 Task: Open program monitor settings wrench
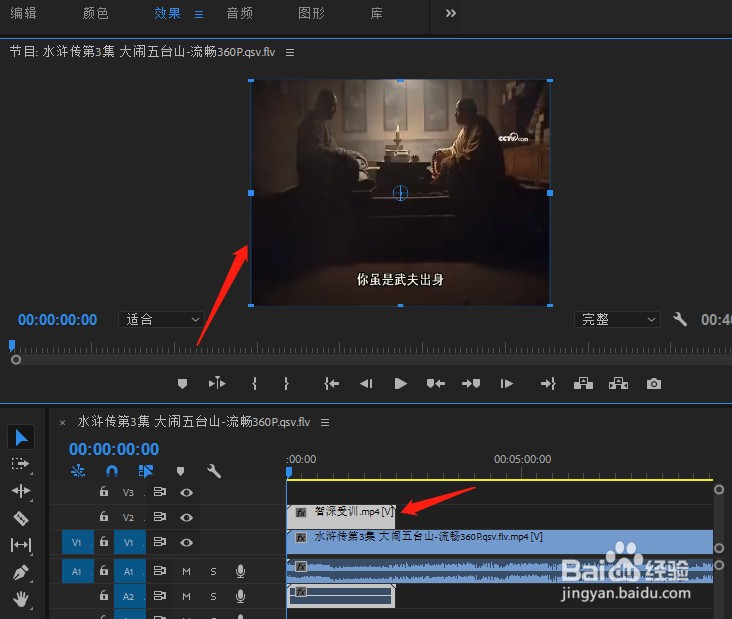click(680, 319)
